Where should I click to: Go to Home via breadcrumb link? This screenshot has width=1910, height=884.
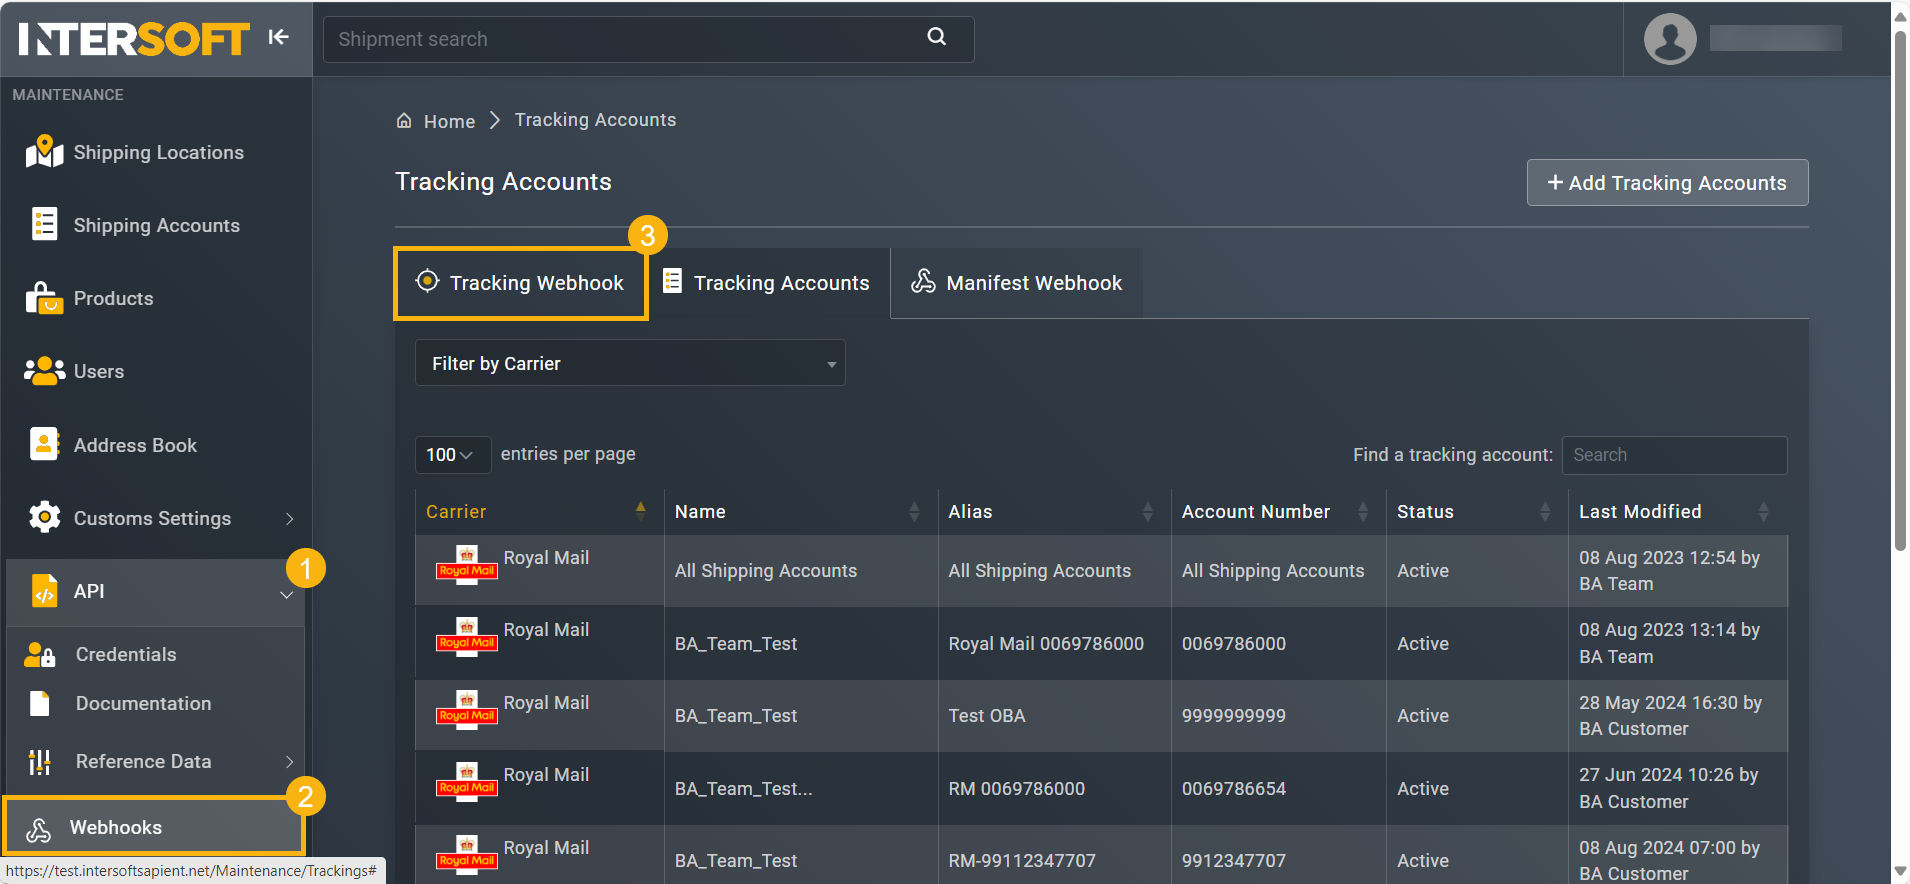[x=449, y=121]
